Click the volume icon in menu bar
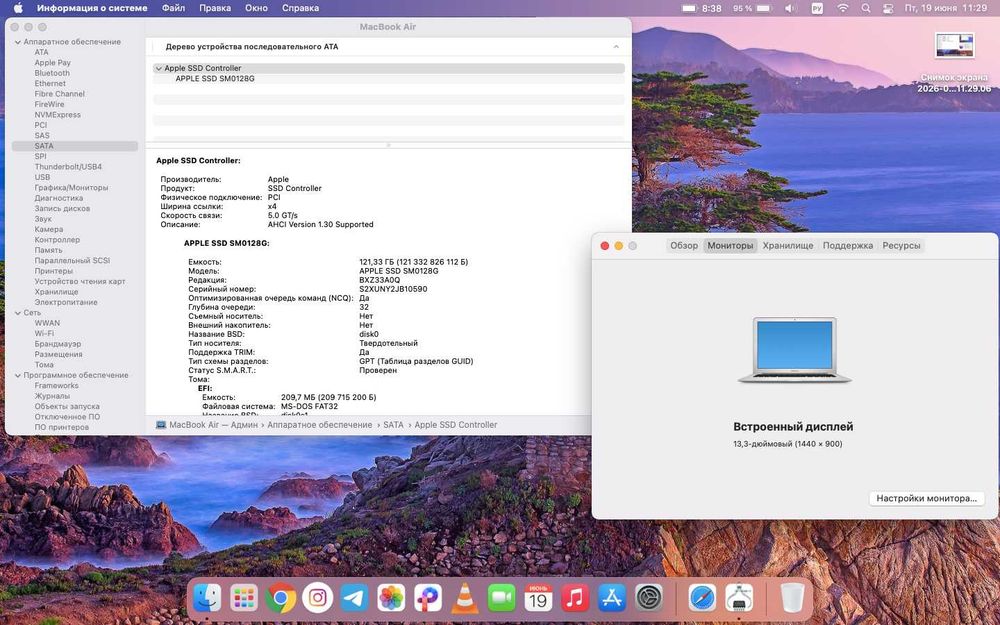1000x625 pixels. click(790, 8)
